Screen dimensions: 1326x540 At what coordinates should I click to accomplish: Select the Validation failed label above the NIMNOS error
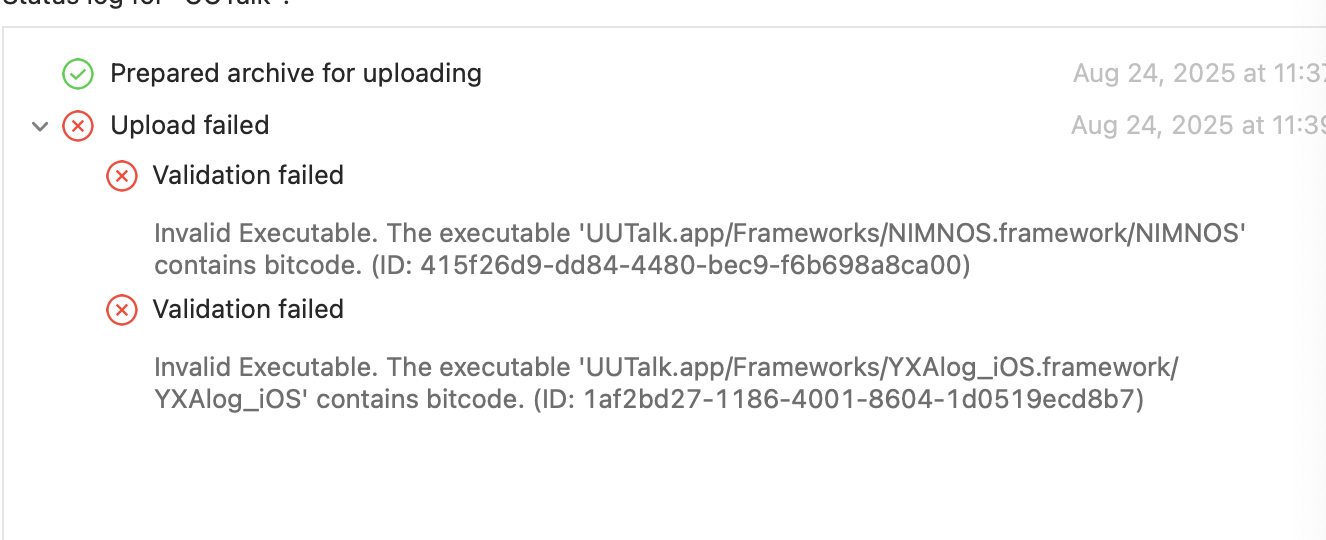[x=248, y=176]
